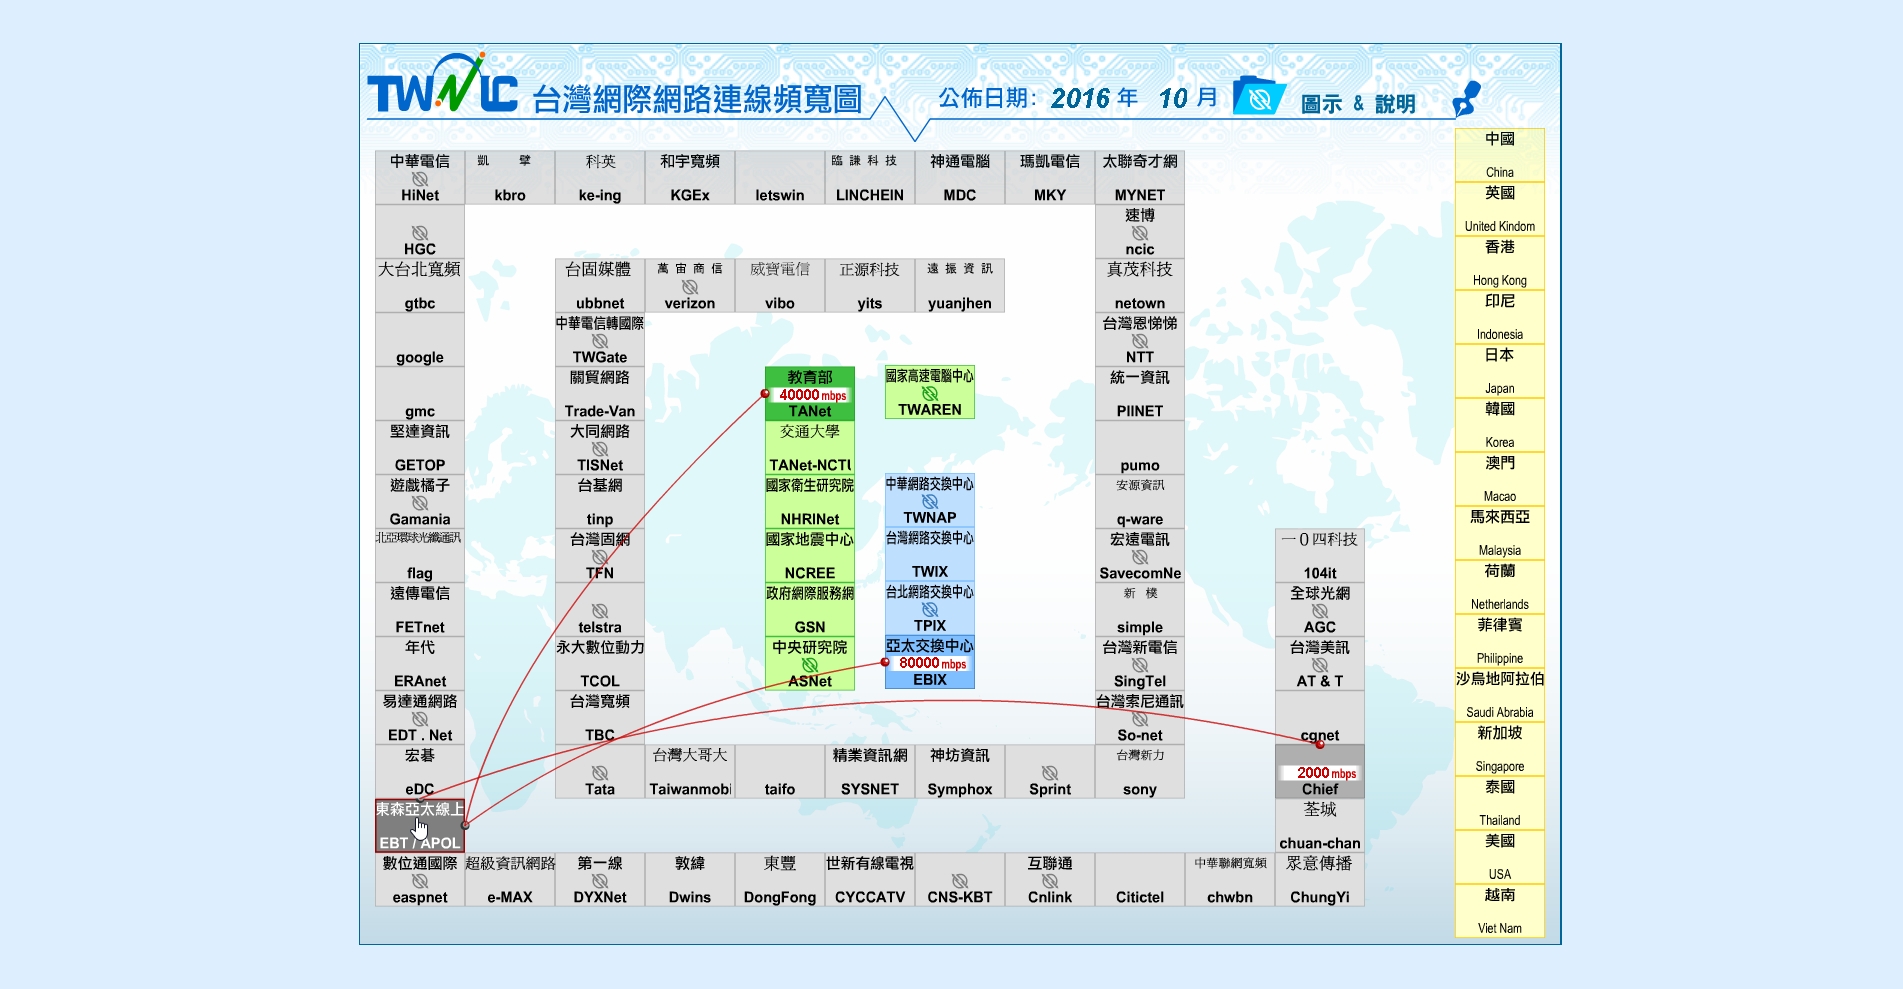This screenshot has width=1903, height=989.
Task: Select the Philippine country box
Action: click(1500, 641)
